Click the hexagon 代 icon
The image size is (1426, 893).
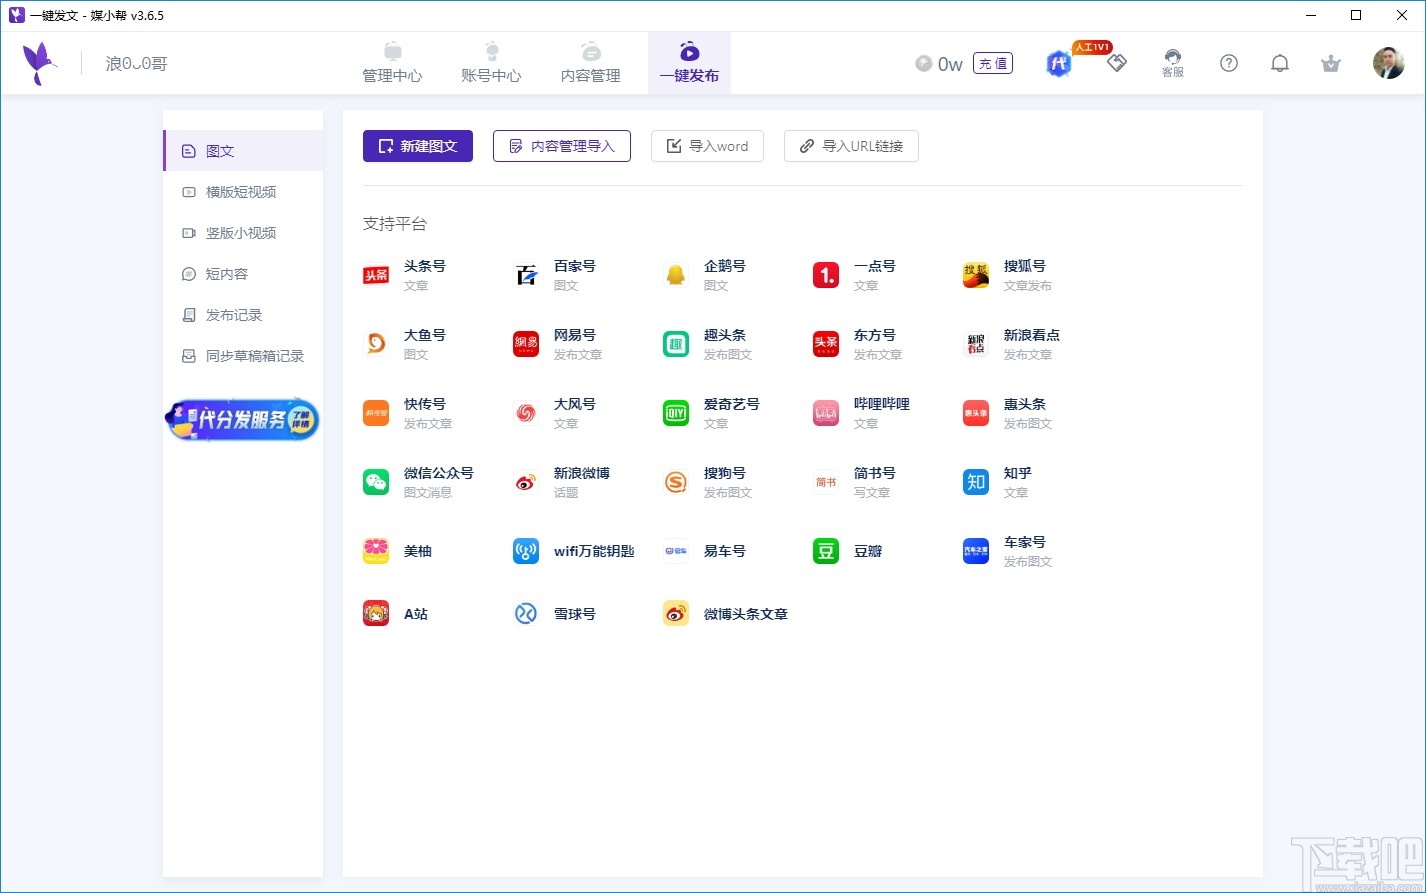pos(1058,64)
